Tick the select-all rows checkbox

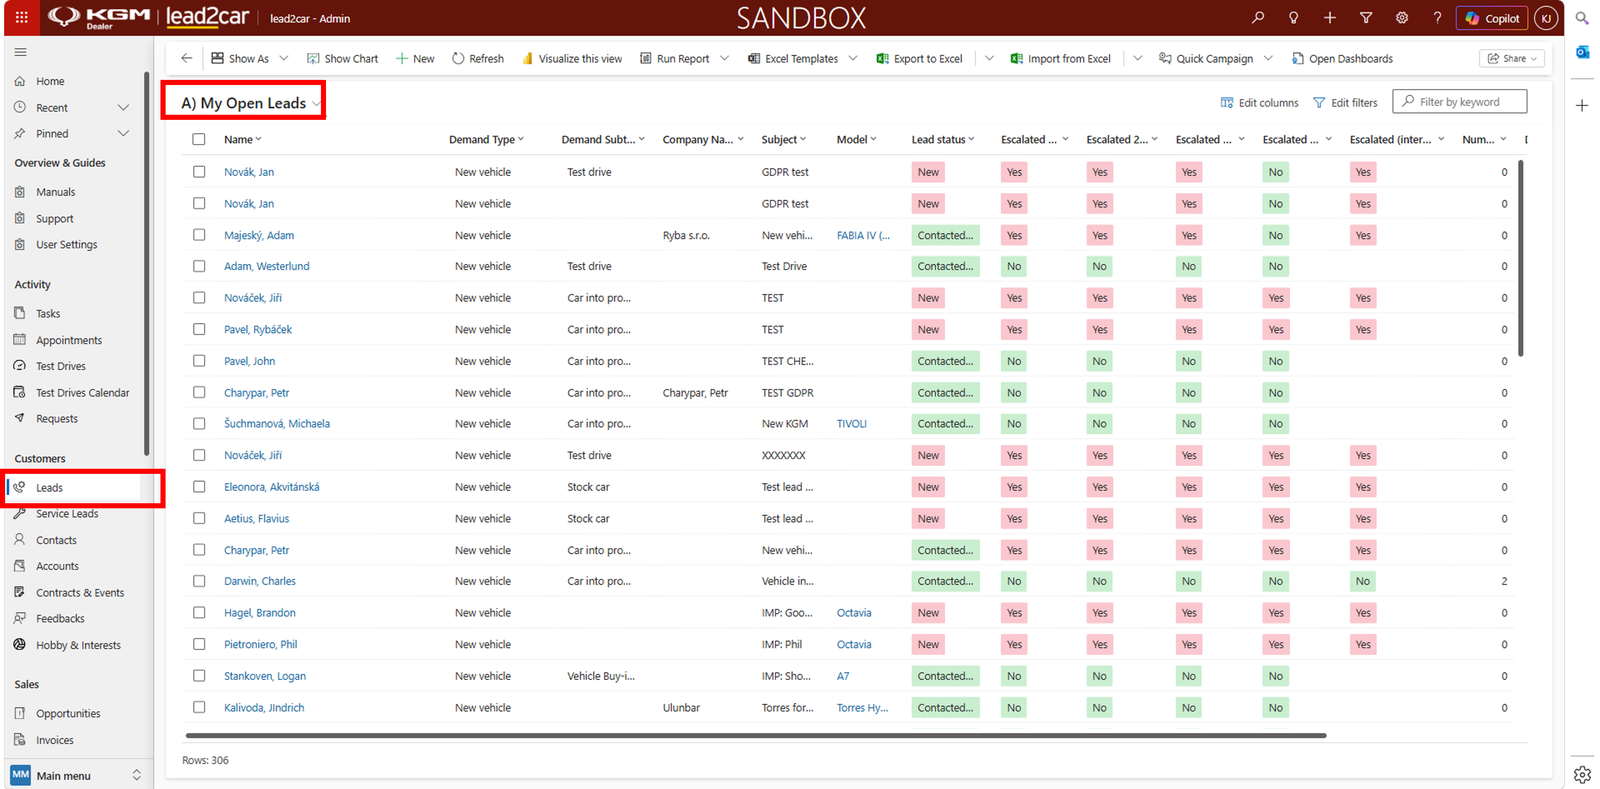click(199, 140)
